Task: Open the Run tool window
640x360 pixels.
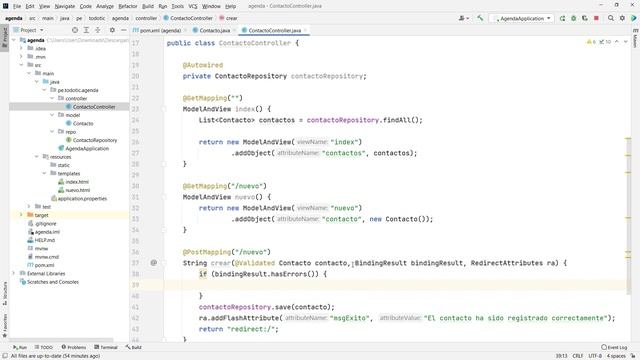Action: [x=20, y=347]
